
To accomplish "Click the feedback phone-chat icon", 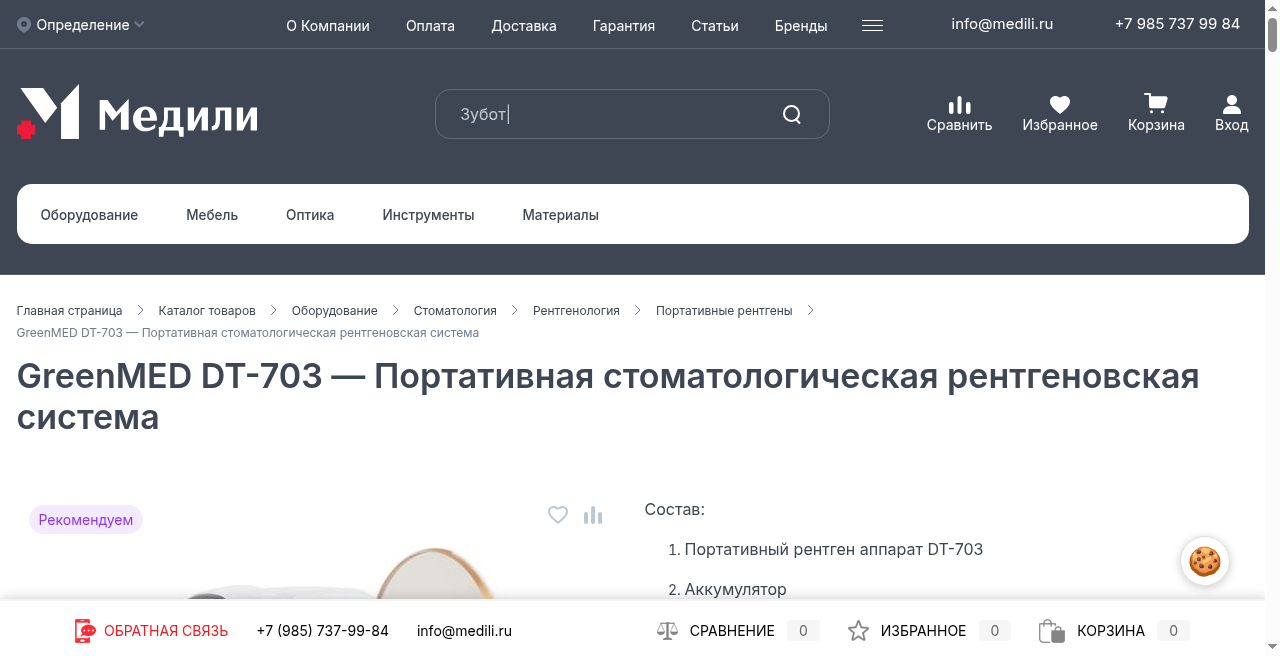I will tap(85, 631).
